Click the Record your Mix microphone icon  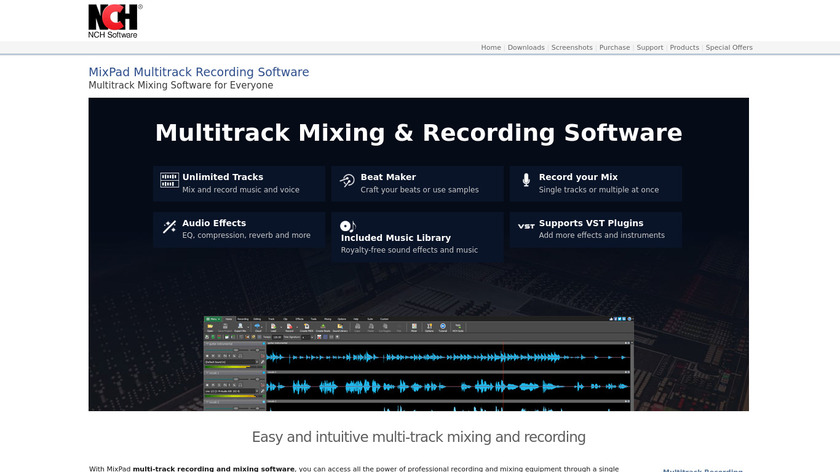pos(526,180)
